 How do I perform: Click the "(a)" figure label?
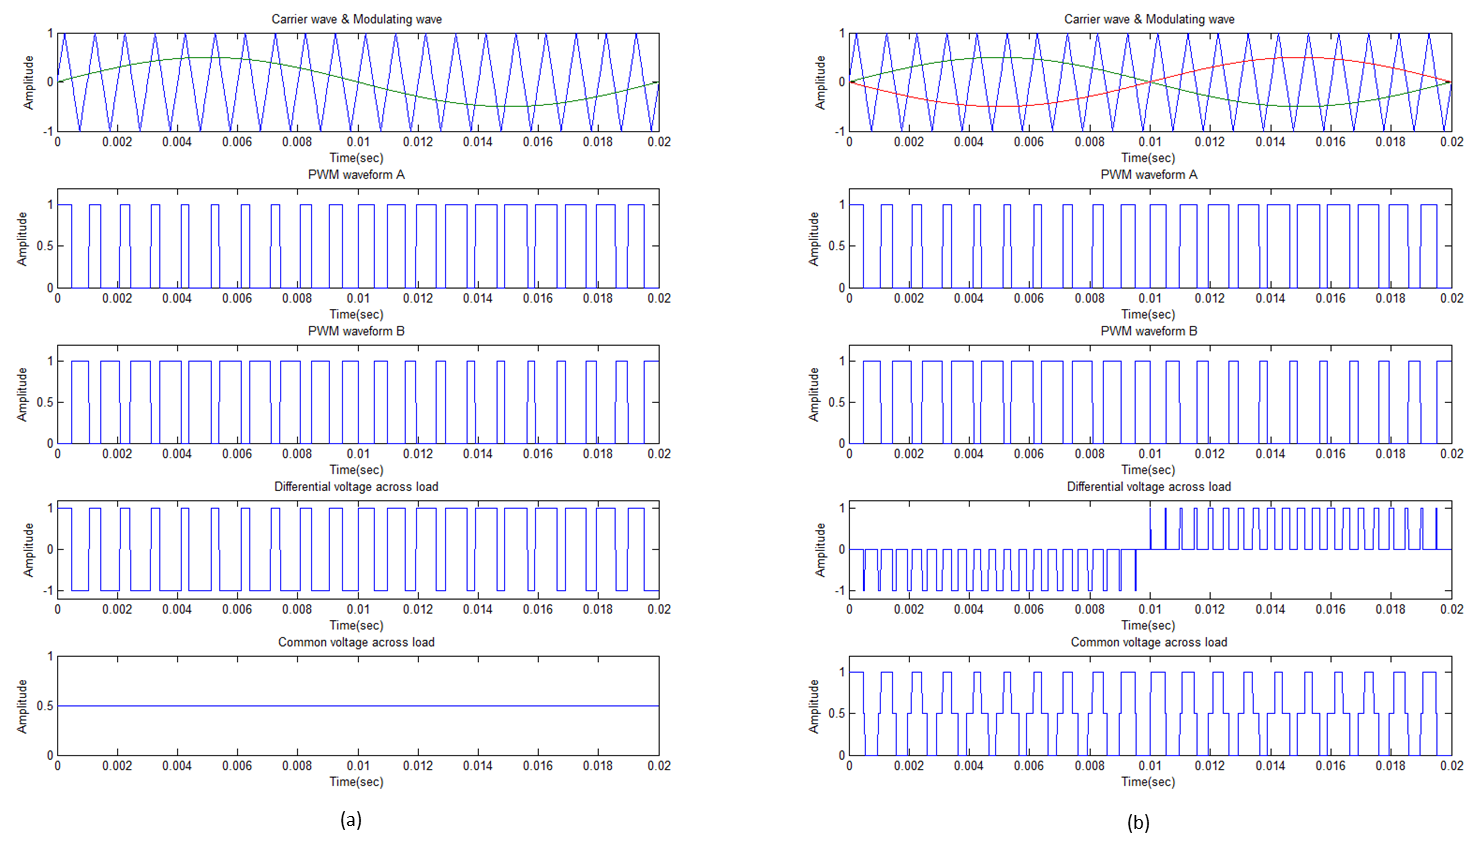tap(351, 820)
